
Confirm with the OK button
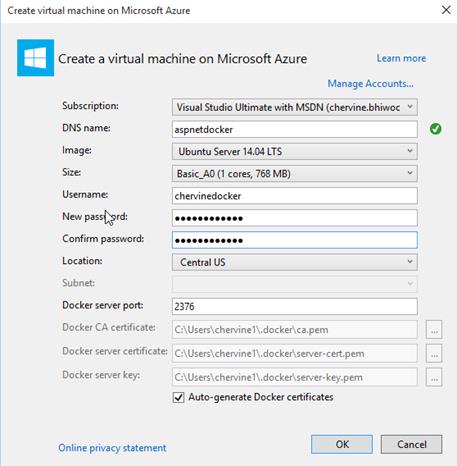click(x=342, y=444)
